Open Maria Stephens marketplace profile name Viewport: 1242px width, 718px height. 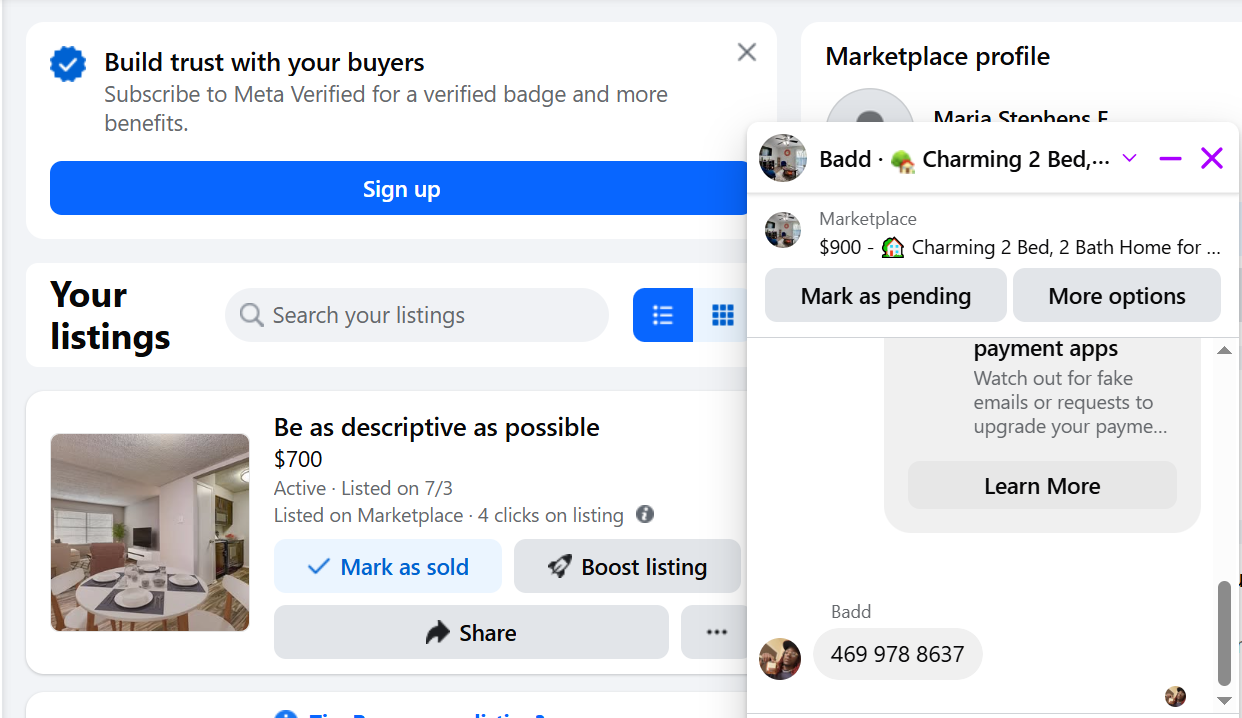(1020, 118)
